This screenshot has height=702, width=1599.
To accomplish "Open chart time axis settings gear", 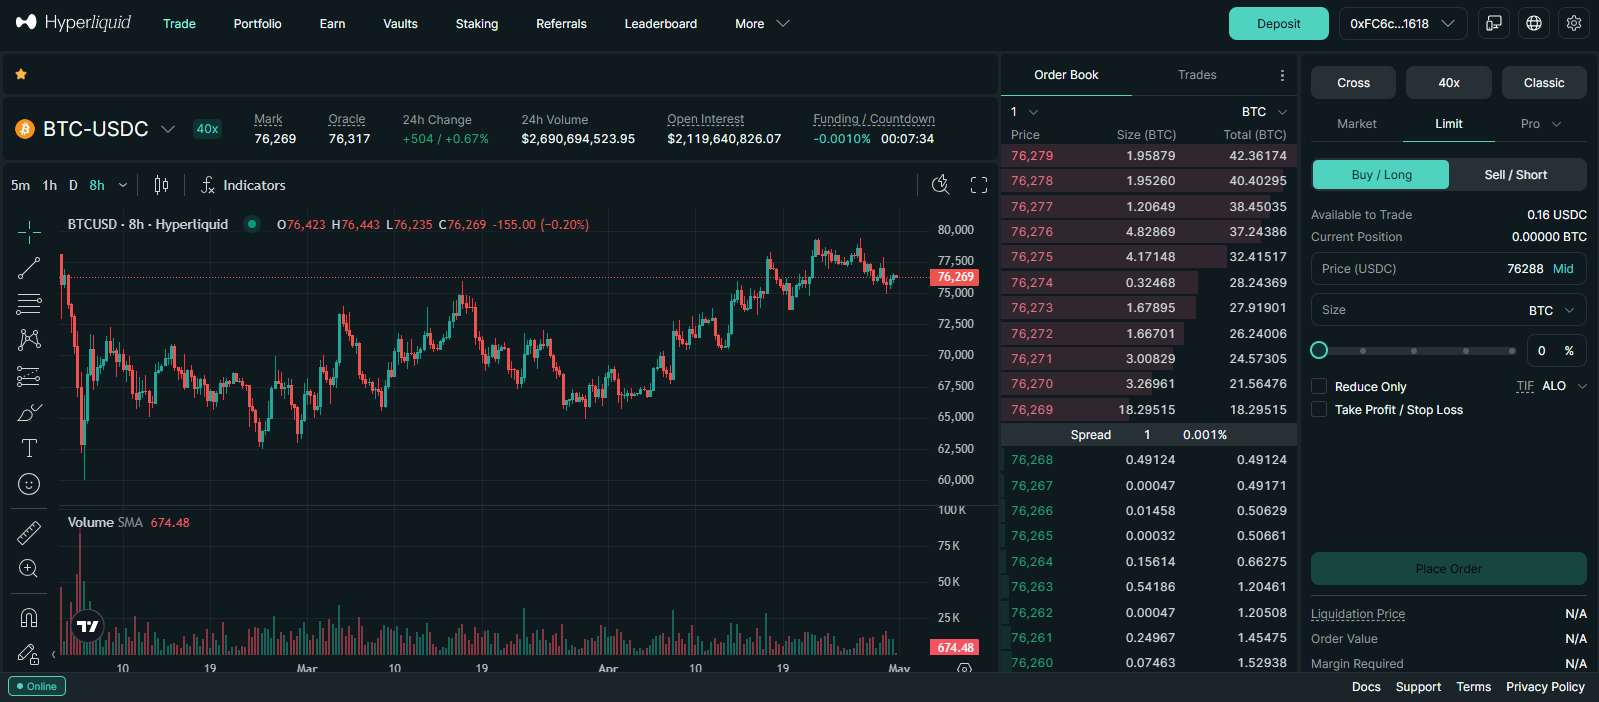I will [964, 668].
